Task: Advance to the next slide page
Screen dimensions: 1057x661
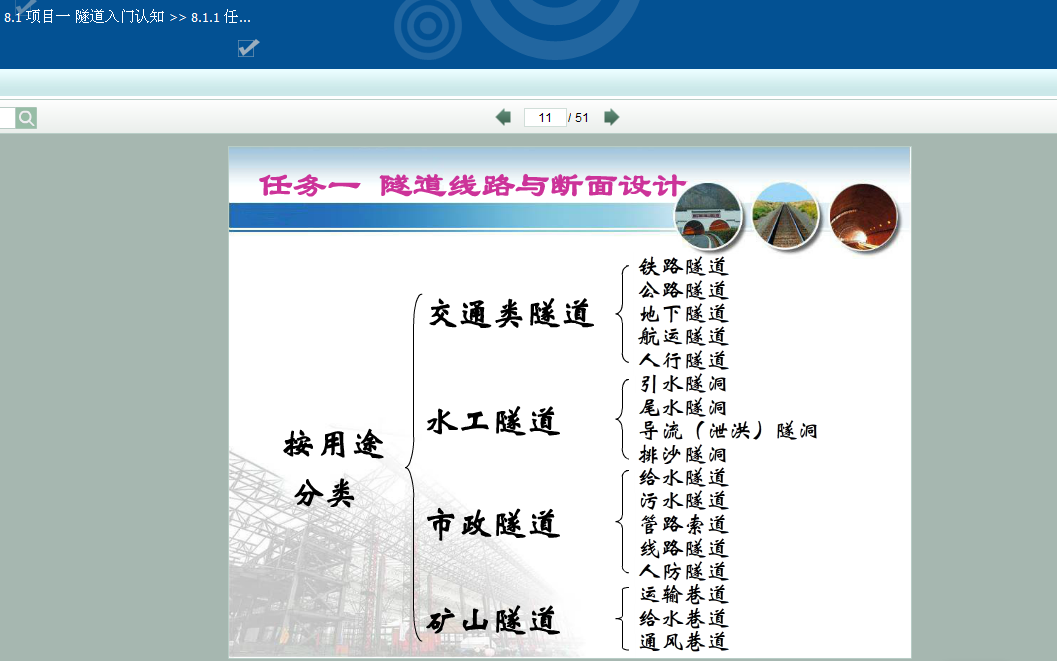Action: [x=612, y=117]
